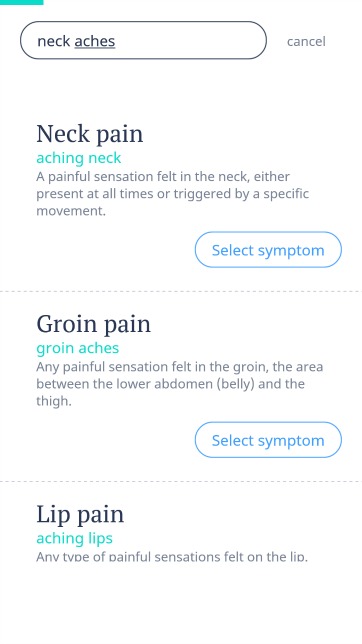Click the 'neck aches' search field
This screenshot has width=362, height=644.
(143, 41)
